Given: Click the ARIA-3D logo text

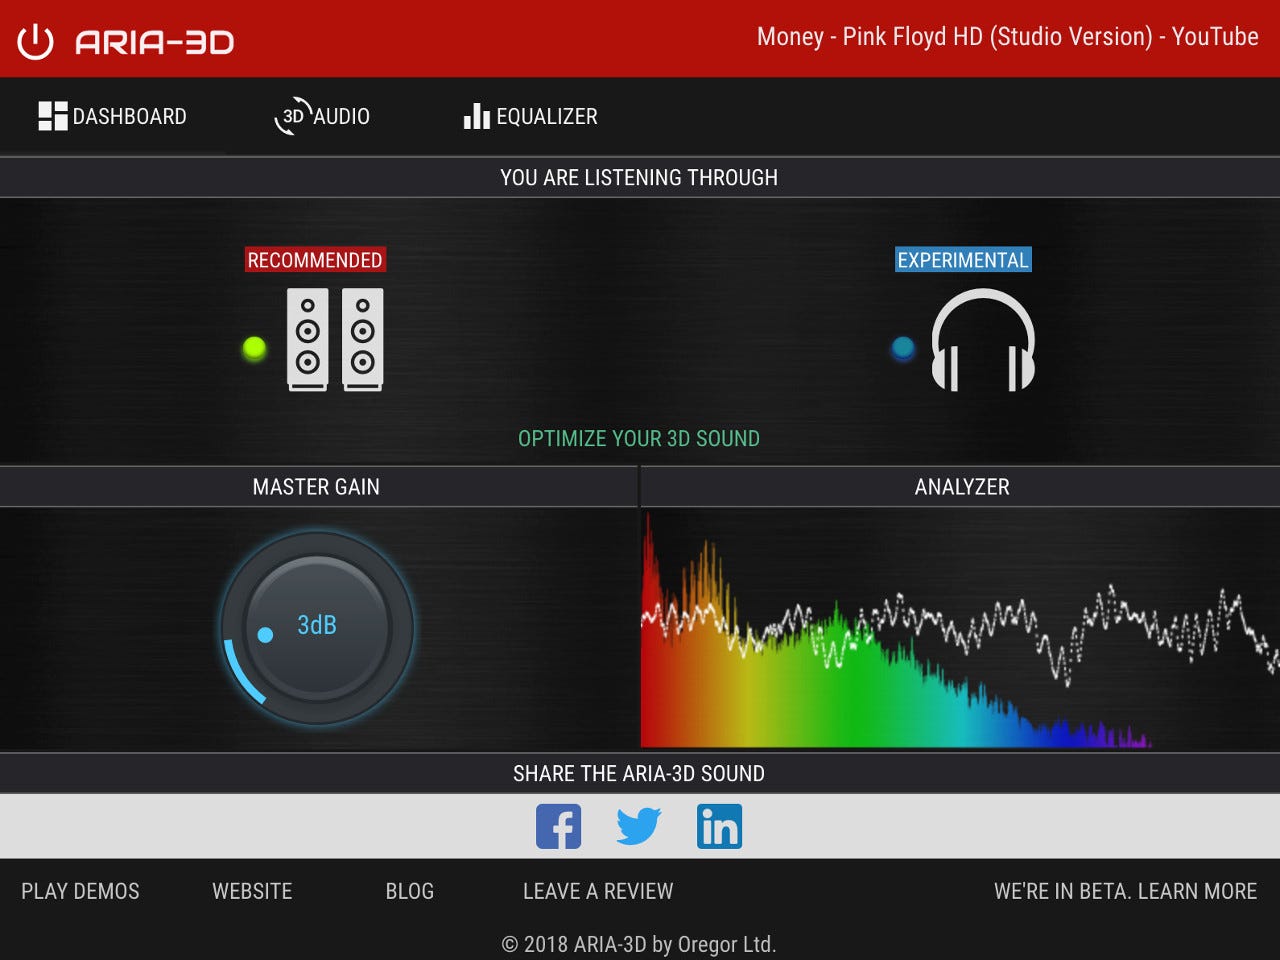Looking at the screenshot, I should [155, 42].
